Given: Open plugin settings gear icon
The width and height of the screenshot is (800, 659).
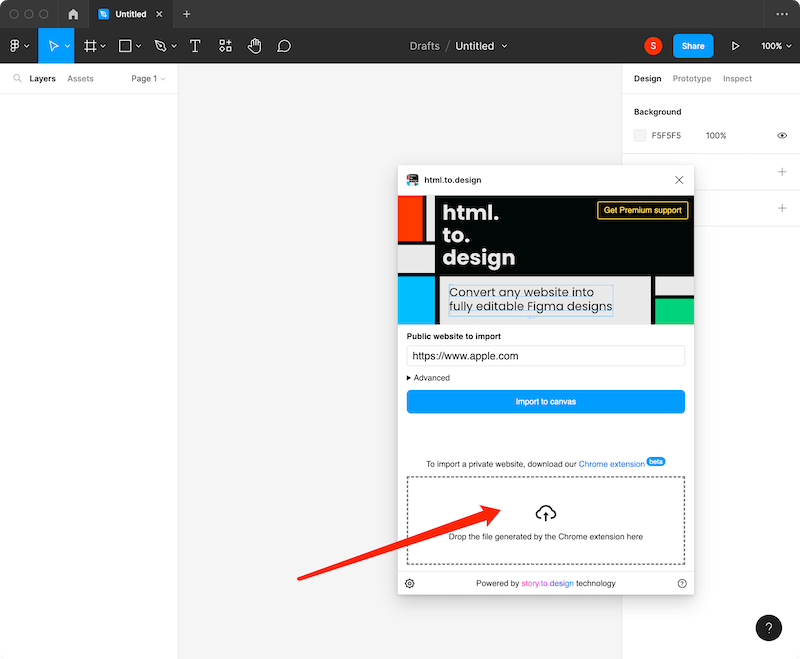Looking at the screenshot, I should pos(410,583).
